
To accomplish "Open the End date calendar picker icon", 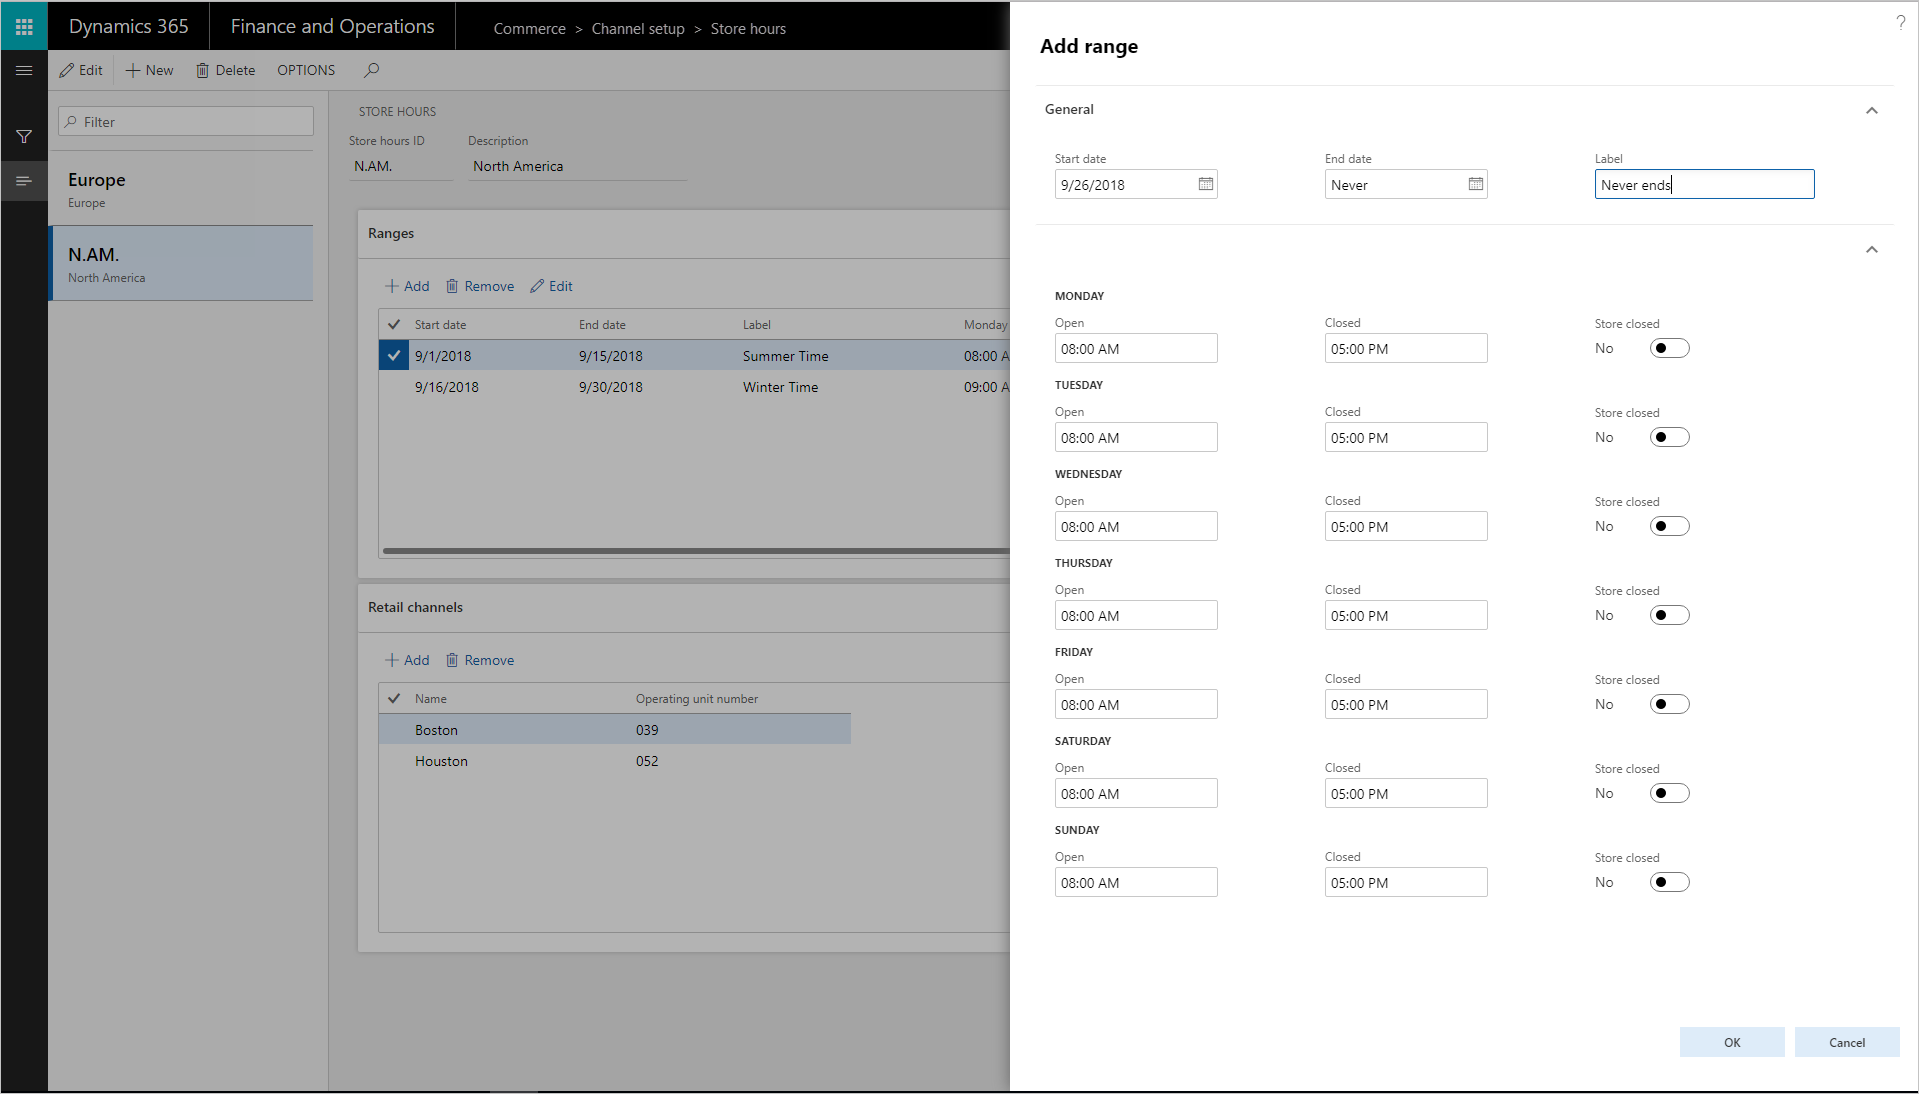I will coord(1475,184).
